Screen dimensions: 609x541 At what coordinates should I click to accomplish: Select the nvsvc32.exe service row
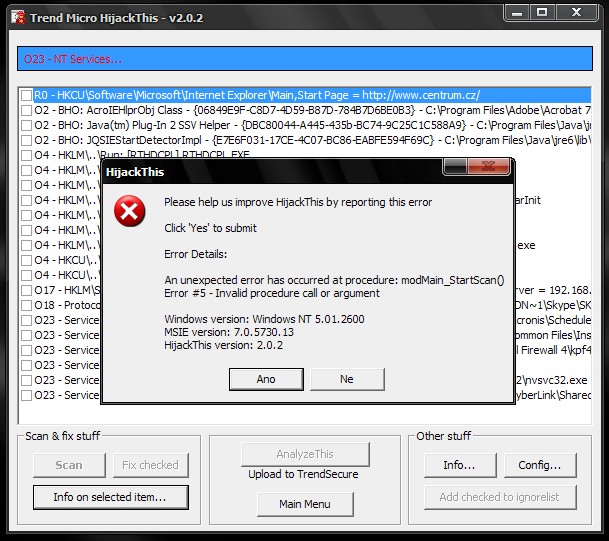311,380
